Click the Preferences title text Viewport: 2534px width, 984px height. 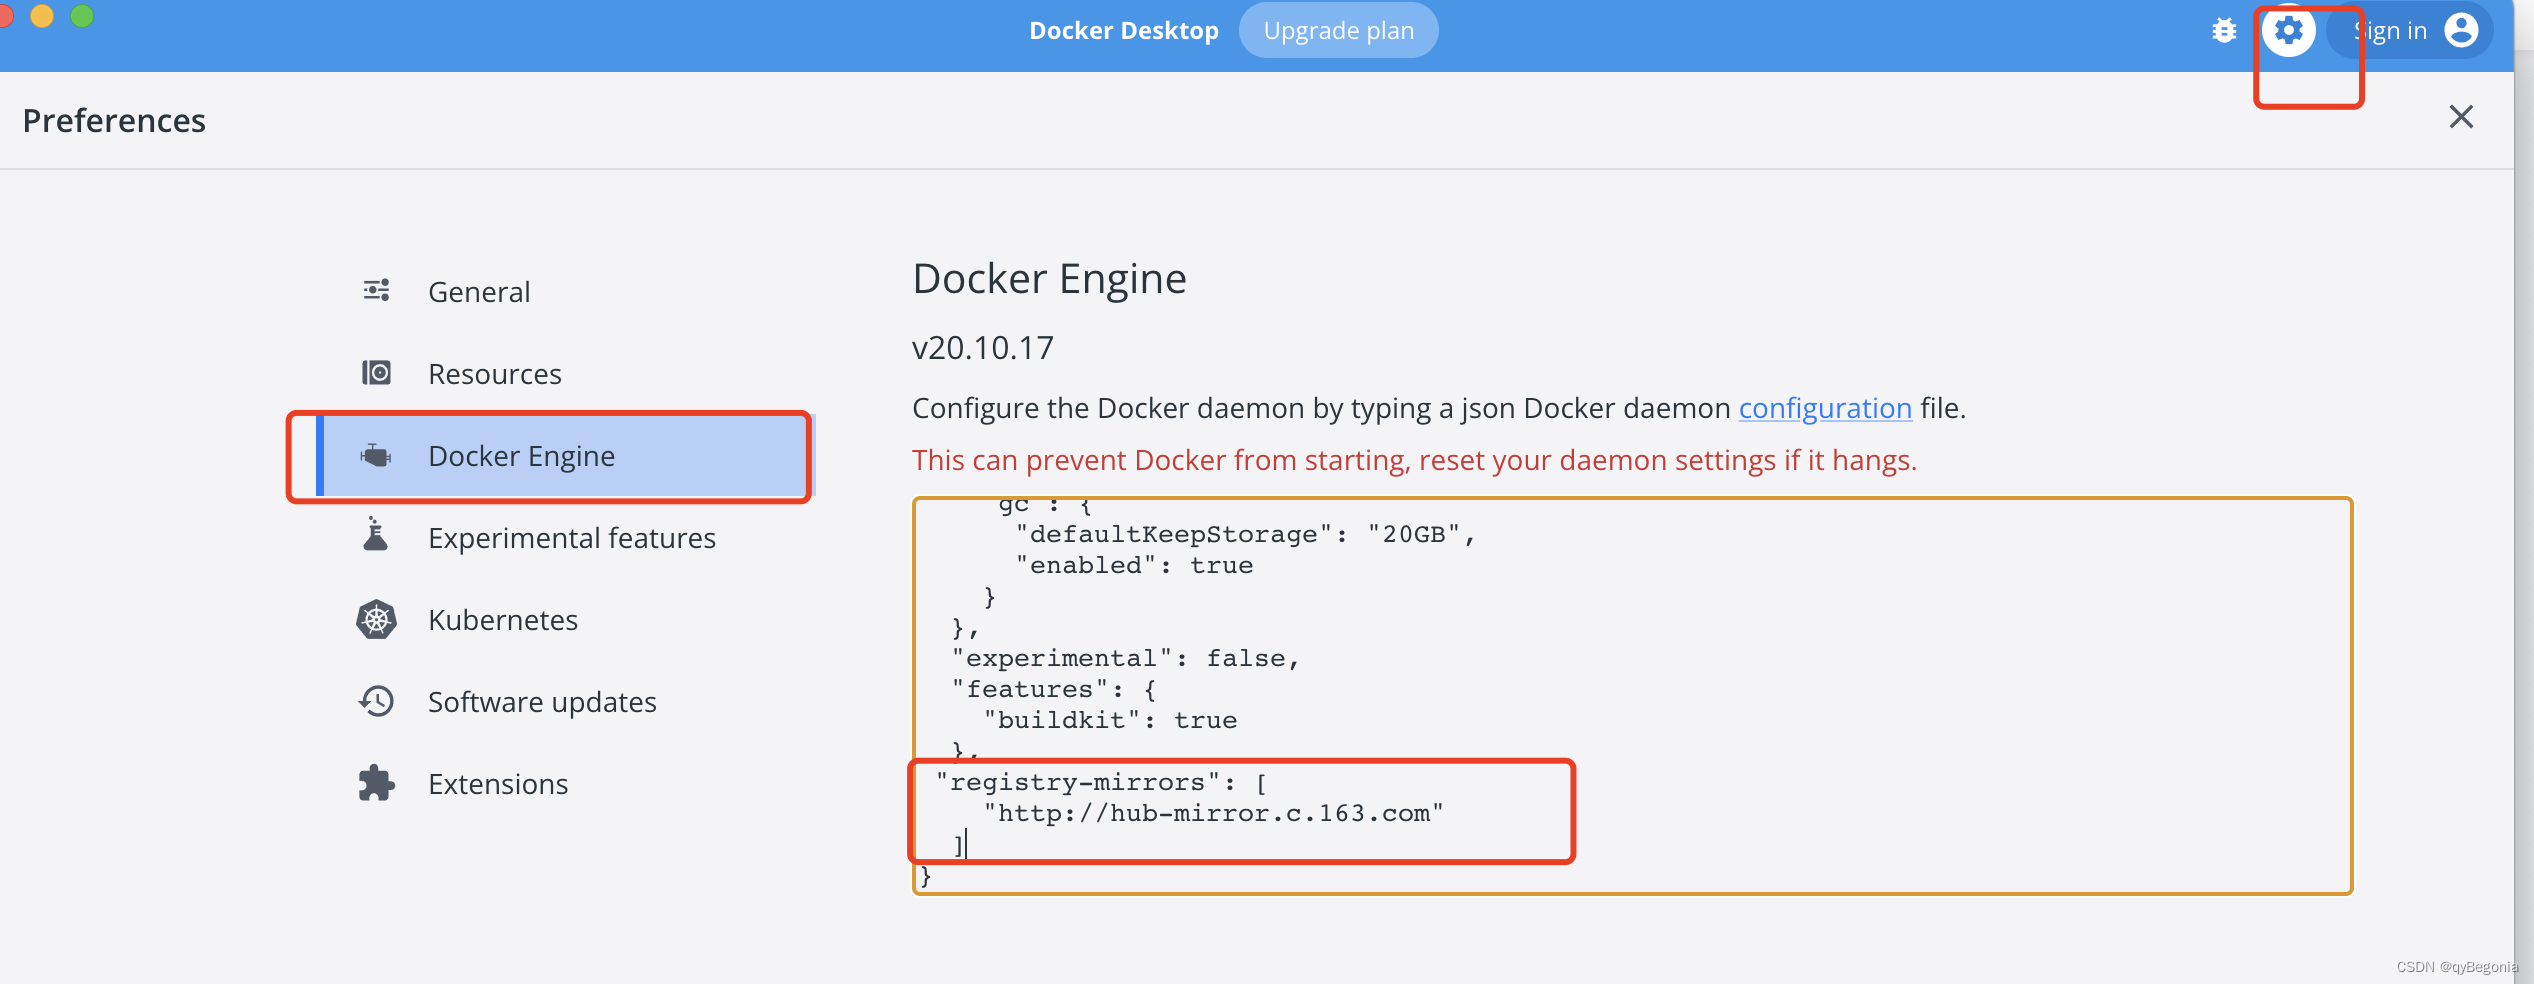point(114,121)
